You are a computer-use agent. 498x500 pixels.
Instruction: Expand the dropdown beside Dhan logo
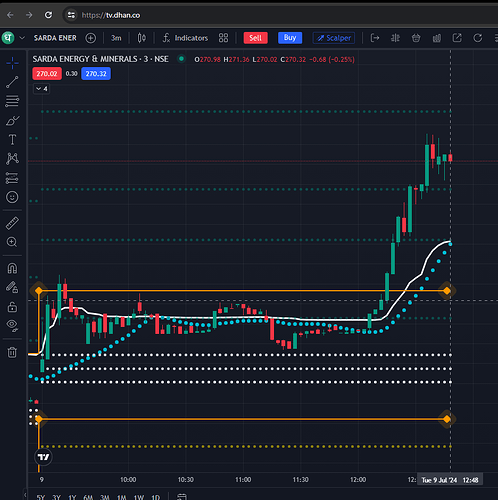click(22, 38)
